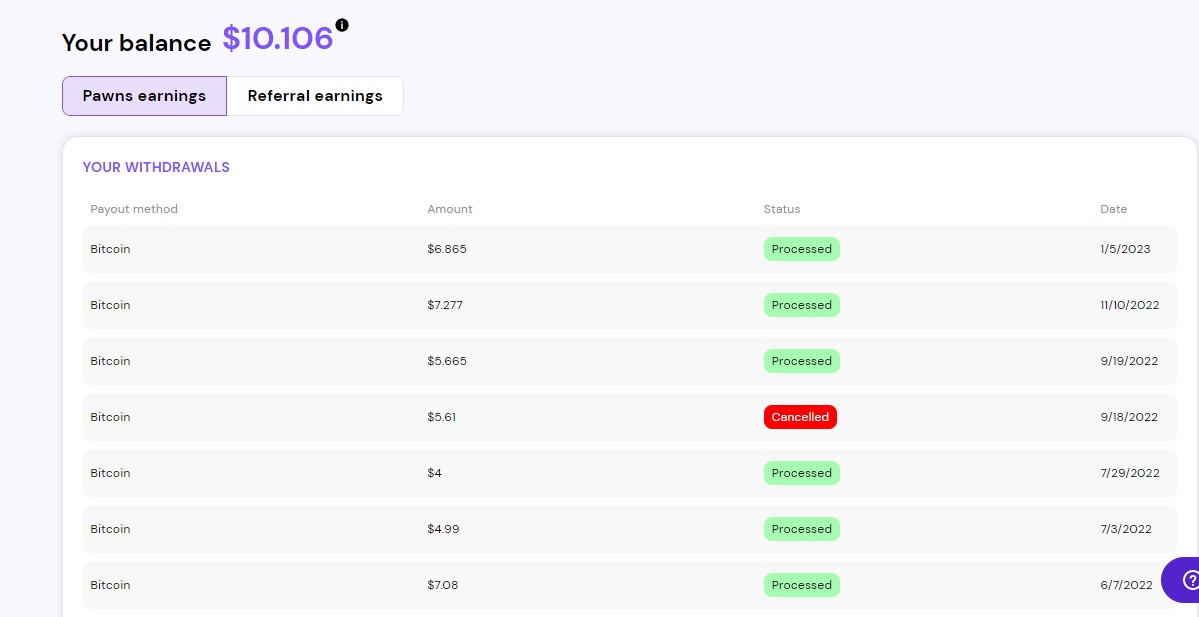The image size is (1199, 617).
Task: Click the $5.61 cancelled withdrawal amount
Action: coord(441,417)
